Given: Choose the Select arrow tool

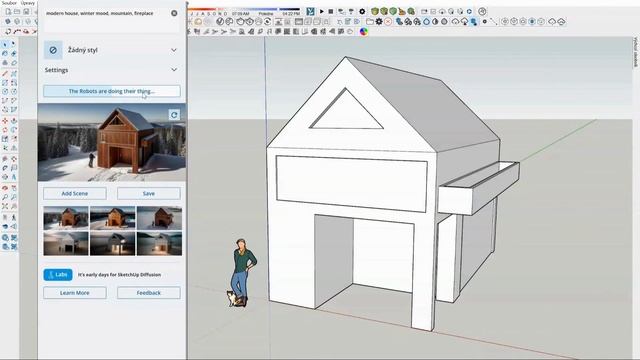Looking at the screenshot, I should pyautogui.click(x=5, y=44).
